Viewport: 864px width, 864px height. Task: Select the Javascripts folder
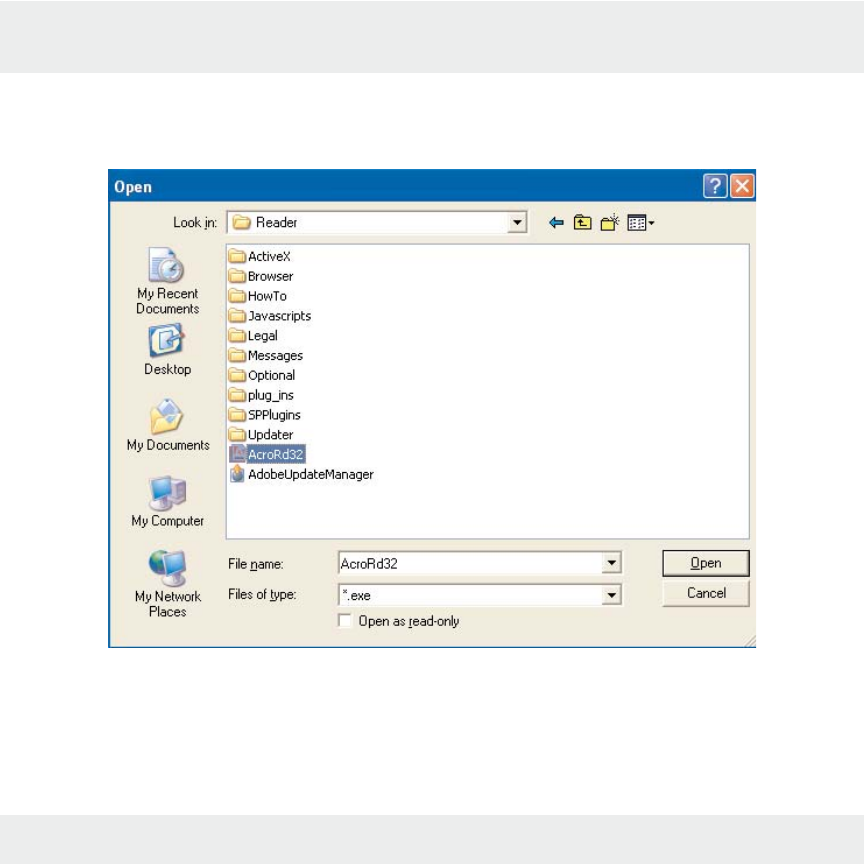click(x=270, y=316)
